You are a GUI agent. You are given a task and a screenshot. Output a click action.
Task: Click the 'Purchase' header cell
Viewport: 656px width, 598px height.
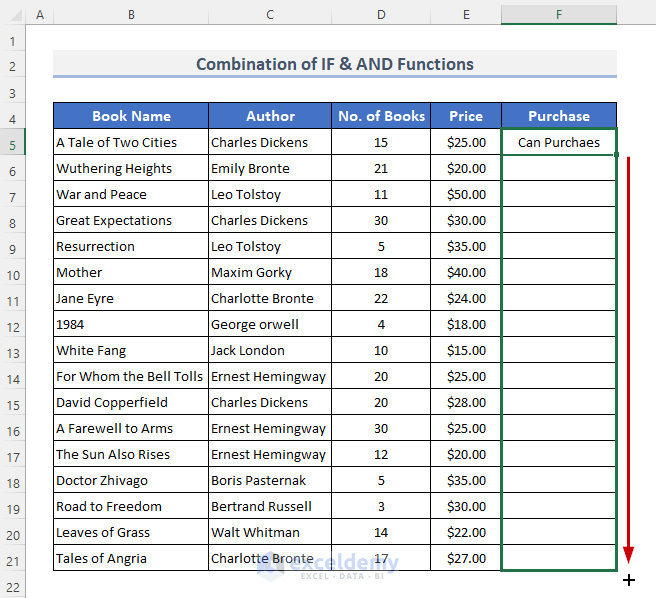coord(559,116)
